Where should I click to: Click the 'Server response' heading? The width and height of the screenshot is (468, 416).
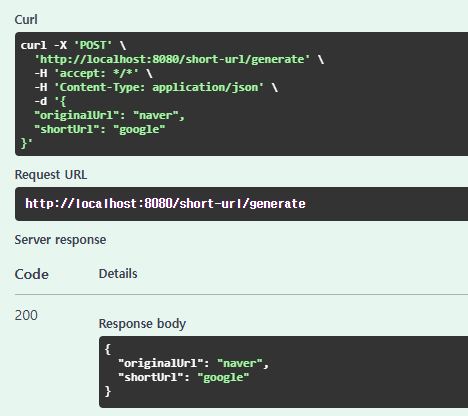[x=60, y=240]
